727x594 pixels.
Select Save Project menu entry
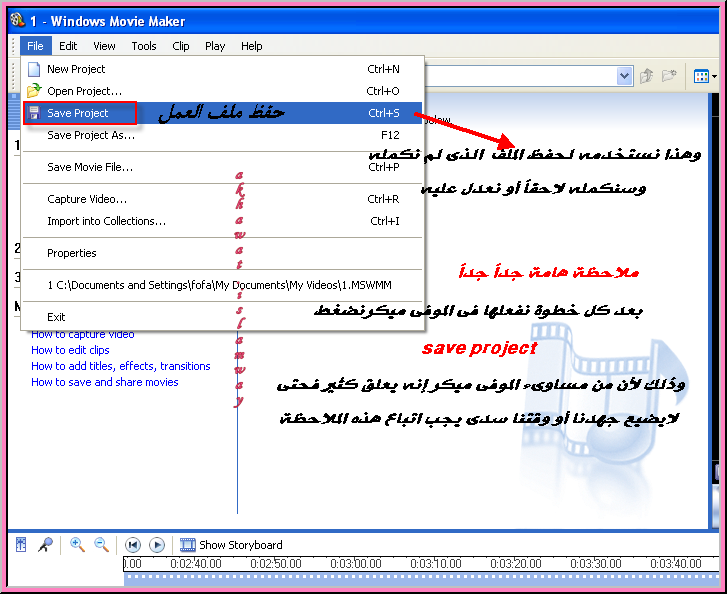[x=223, y=113]
